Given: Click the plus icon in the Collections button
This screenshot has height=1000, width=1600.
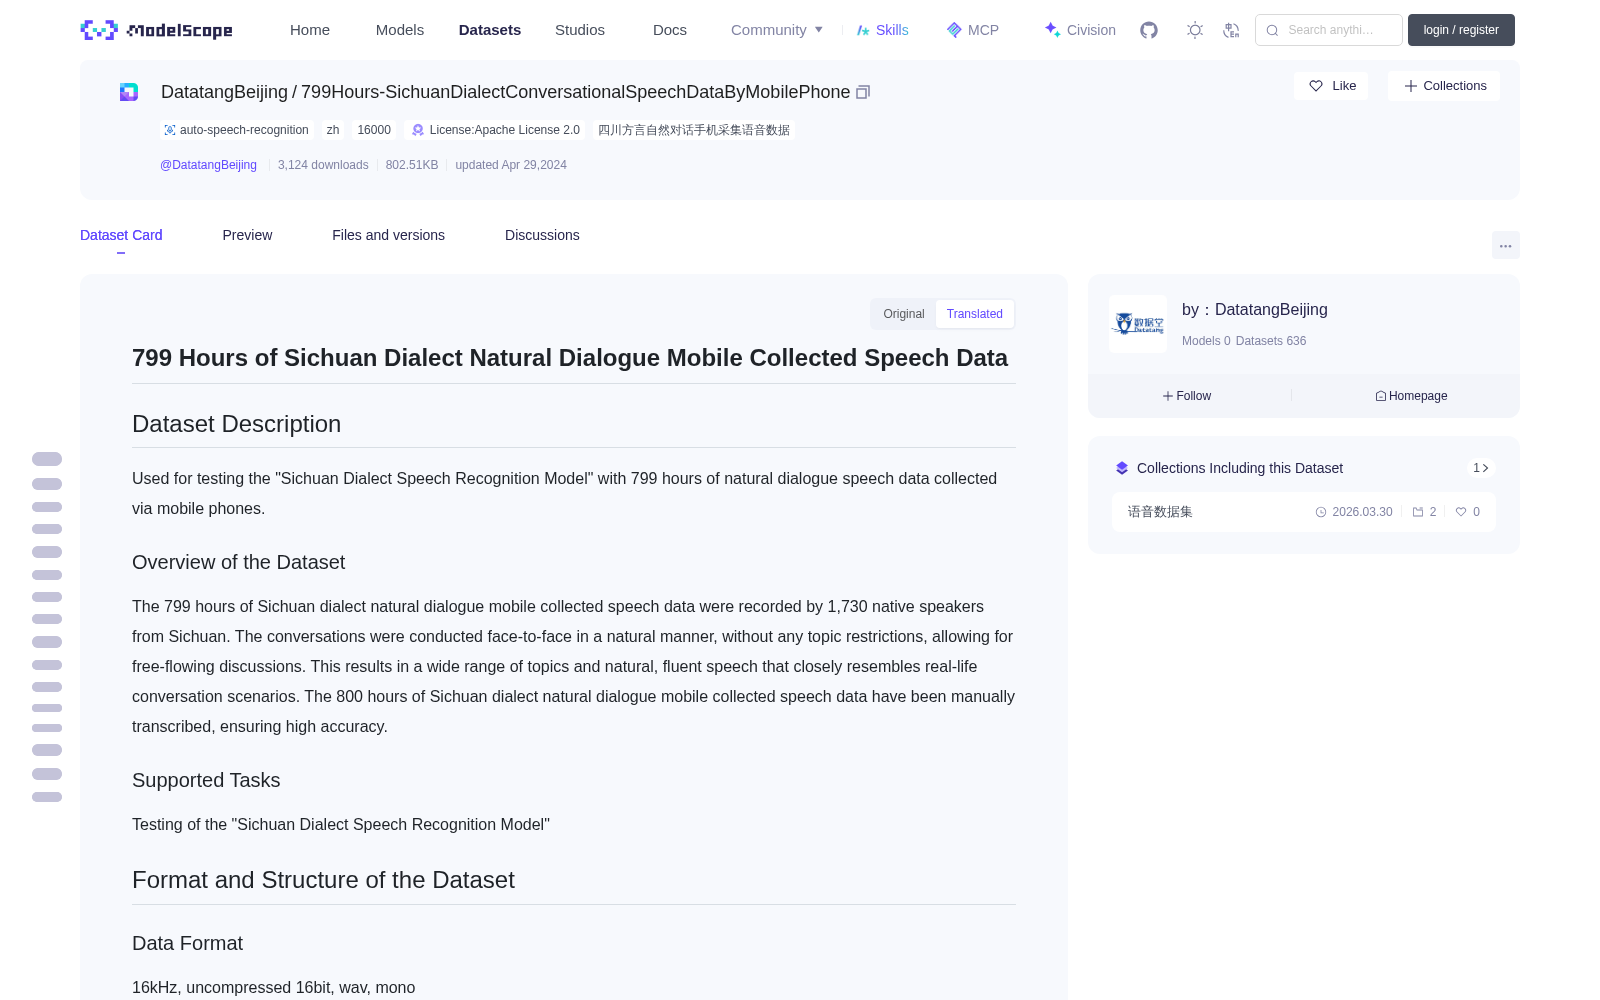Looking at the screenshot, I should point(1411,86).
